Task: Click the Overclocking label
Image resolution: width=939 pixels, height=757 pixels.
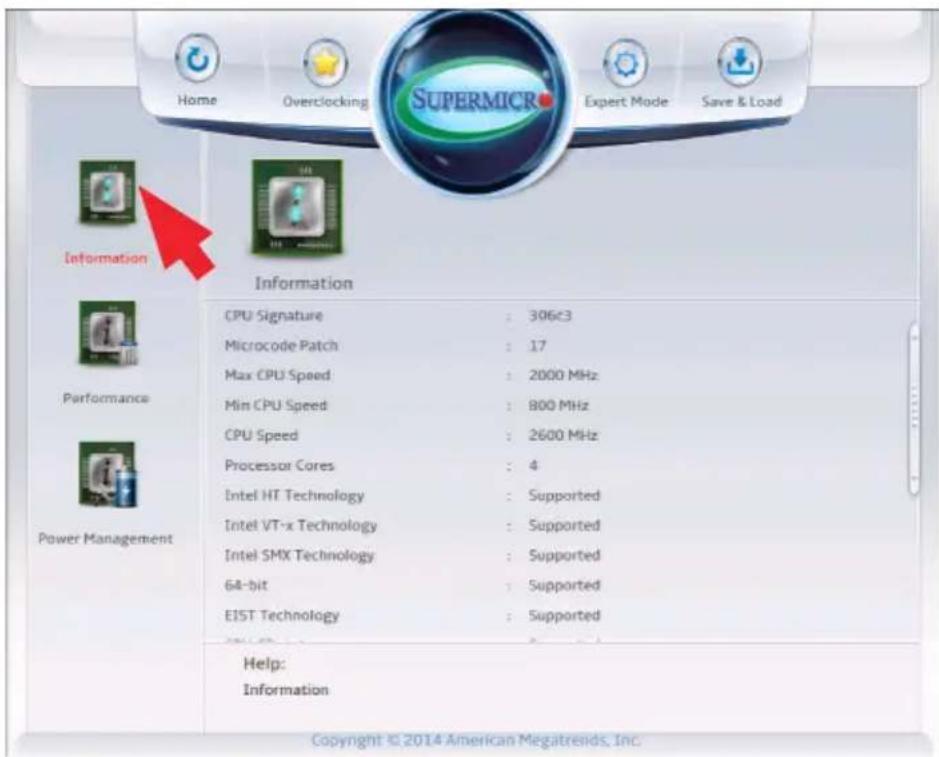Action: coord(326,101)
